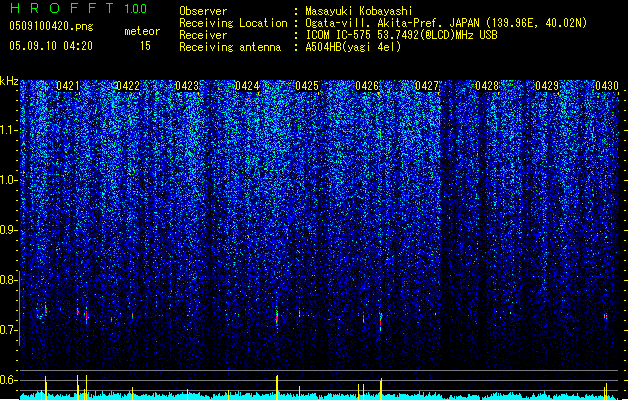629x400 pixels.
Task: Click the "meteor" count label
Action: [x=142, y=31]
